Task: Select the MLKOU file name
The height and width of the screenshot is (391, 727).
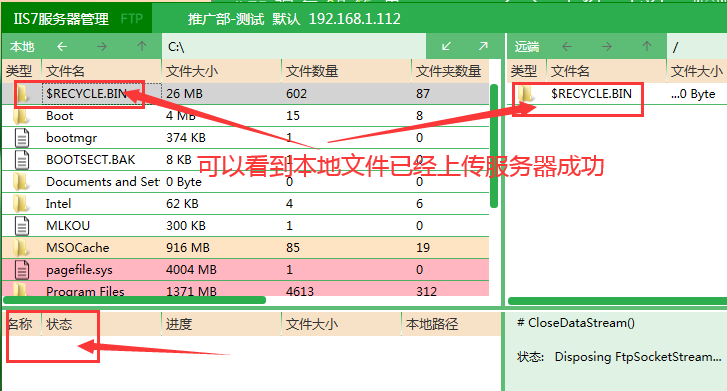Action: [x=68, y=226]
